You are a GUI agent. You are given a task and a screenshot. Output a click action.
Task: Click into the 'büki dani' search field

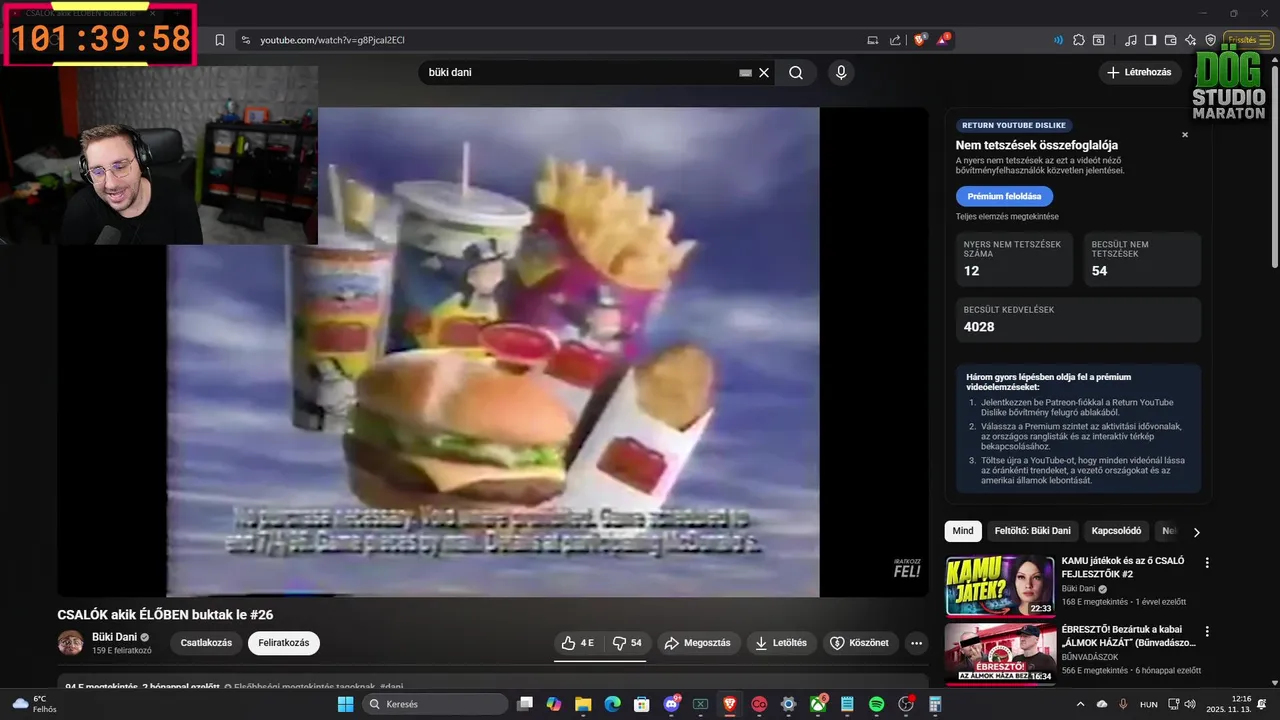tap(580, 73)
